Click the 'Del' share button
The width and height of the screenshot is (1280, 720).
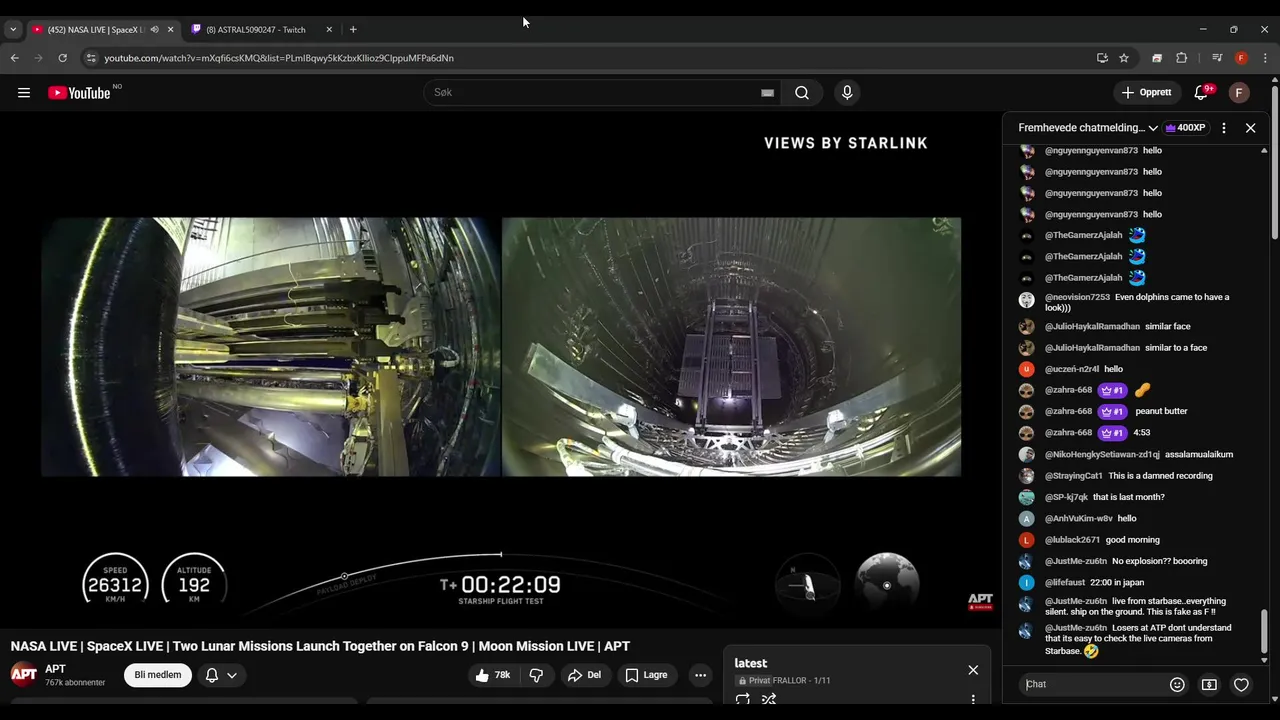pos(584,675)
